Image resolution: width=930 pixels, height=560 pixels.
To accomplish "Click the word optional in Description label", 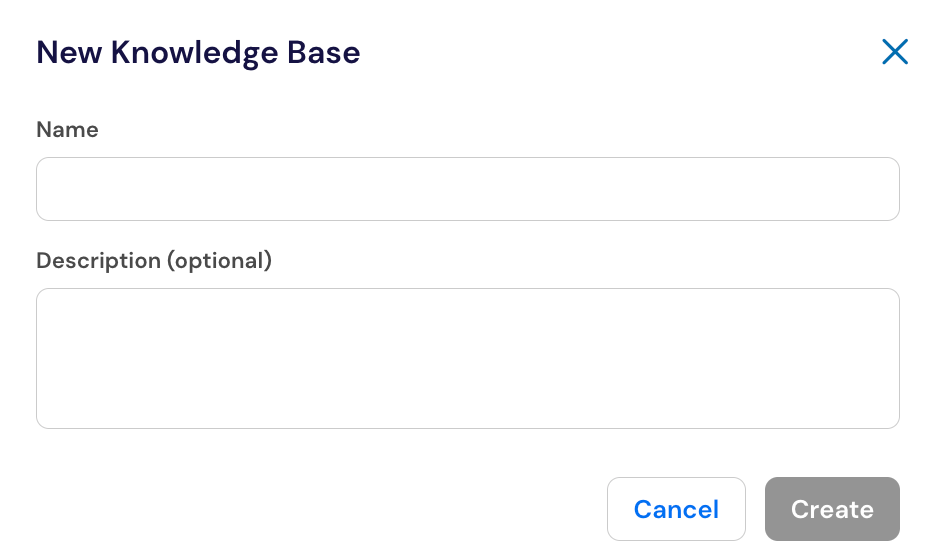I will (x=219, y=261).
